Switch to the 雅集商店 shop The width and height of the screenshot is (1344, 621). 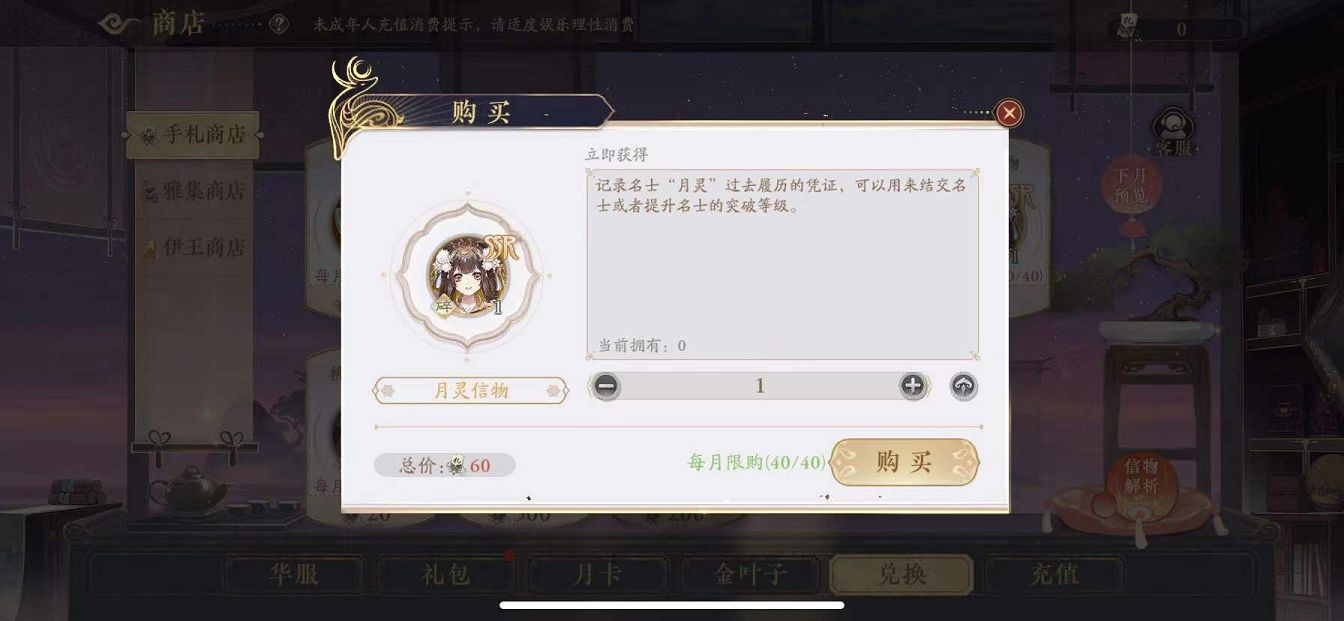click(193, 191)
